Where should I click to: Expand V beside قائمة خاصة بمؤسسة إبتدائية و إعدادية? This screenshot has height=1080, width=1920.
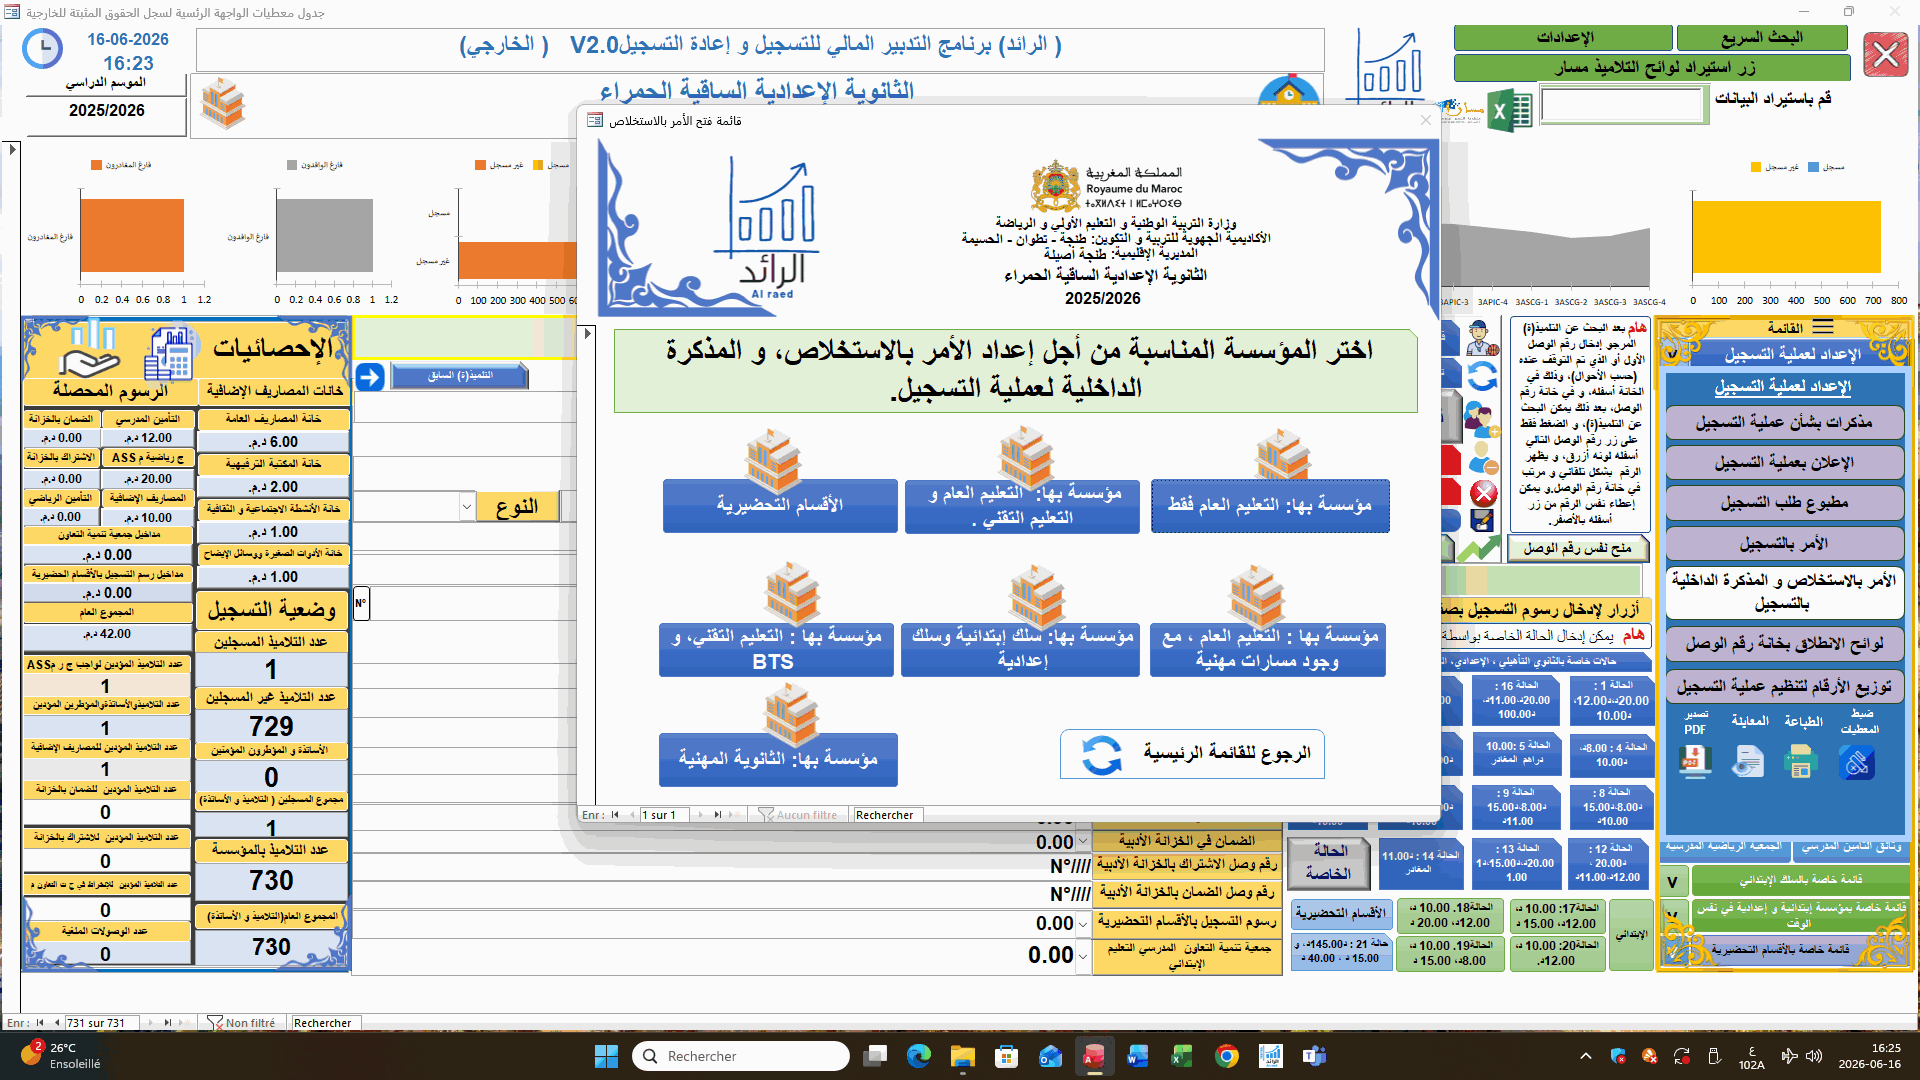click(1673, 916)
